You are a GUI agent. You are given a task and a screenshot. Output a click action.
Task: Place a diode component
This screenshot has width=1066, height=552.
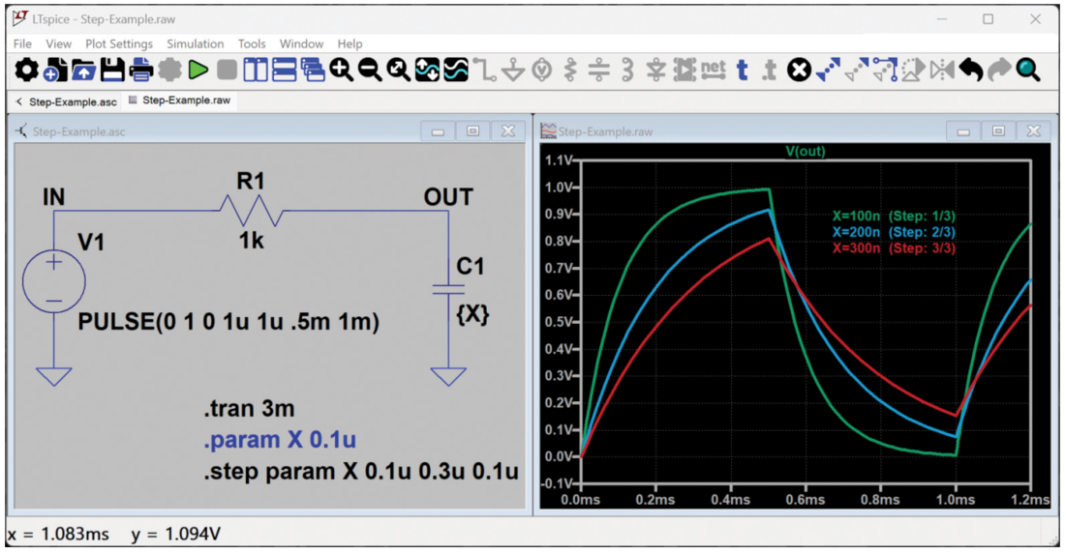pos(656,69)
